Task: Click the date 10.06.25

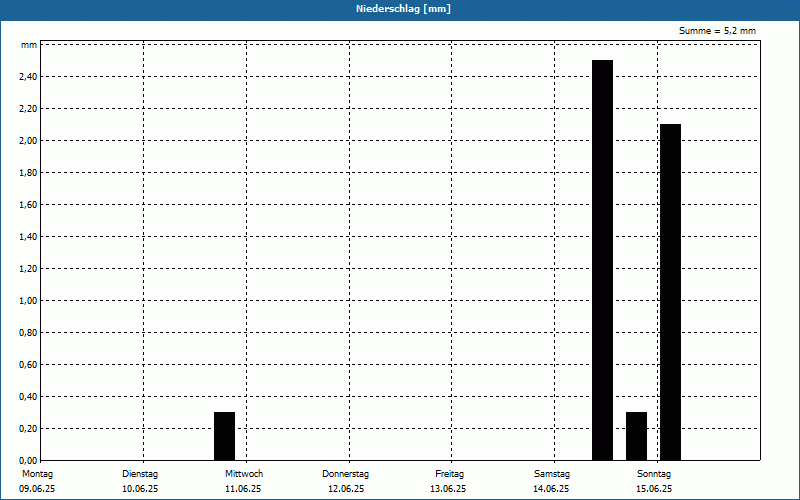Action: pos(140,489)
